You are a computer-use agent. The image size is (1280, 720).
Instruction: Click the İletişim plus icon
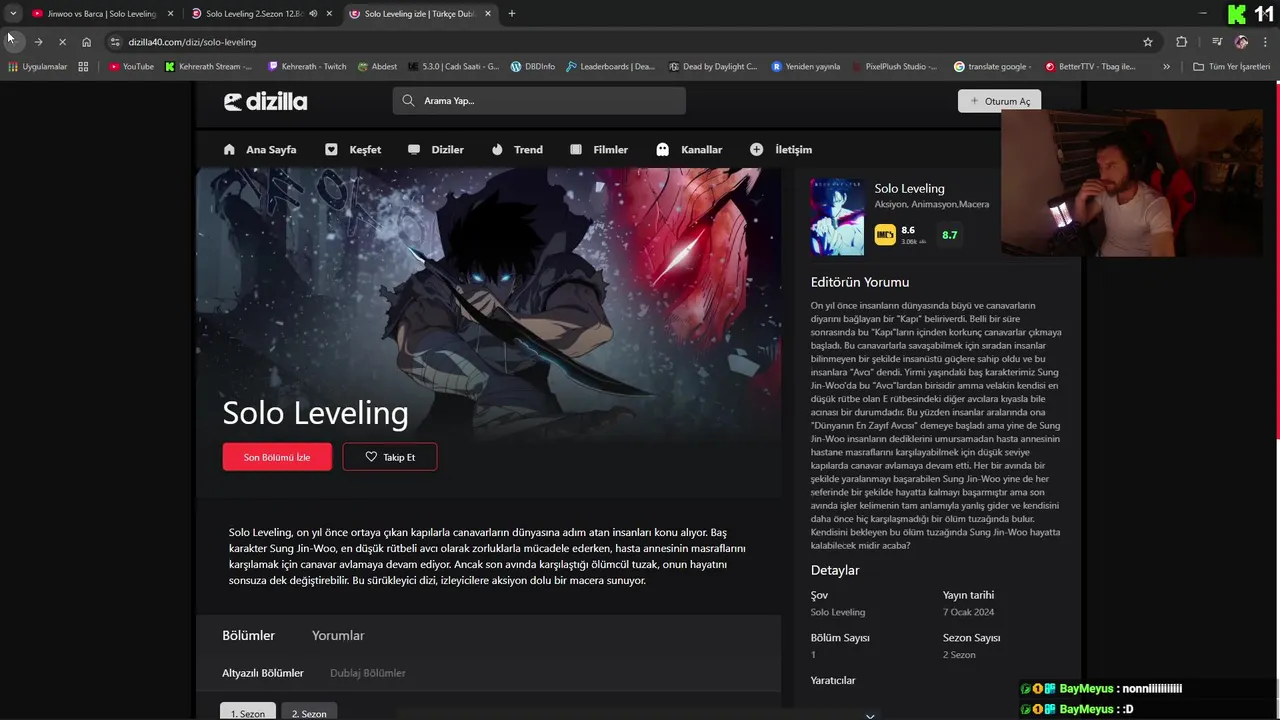tap(756, 149)
